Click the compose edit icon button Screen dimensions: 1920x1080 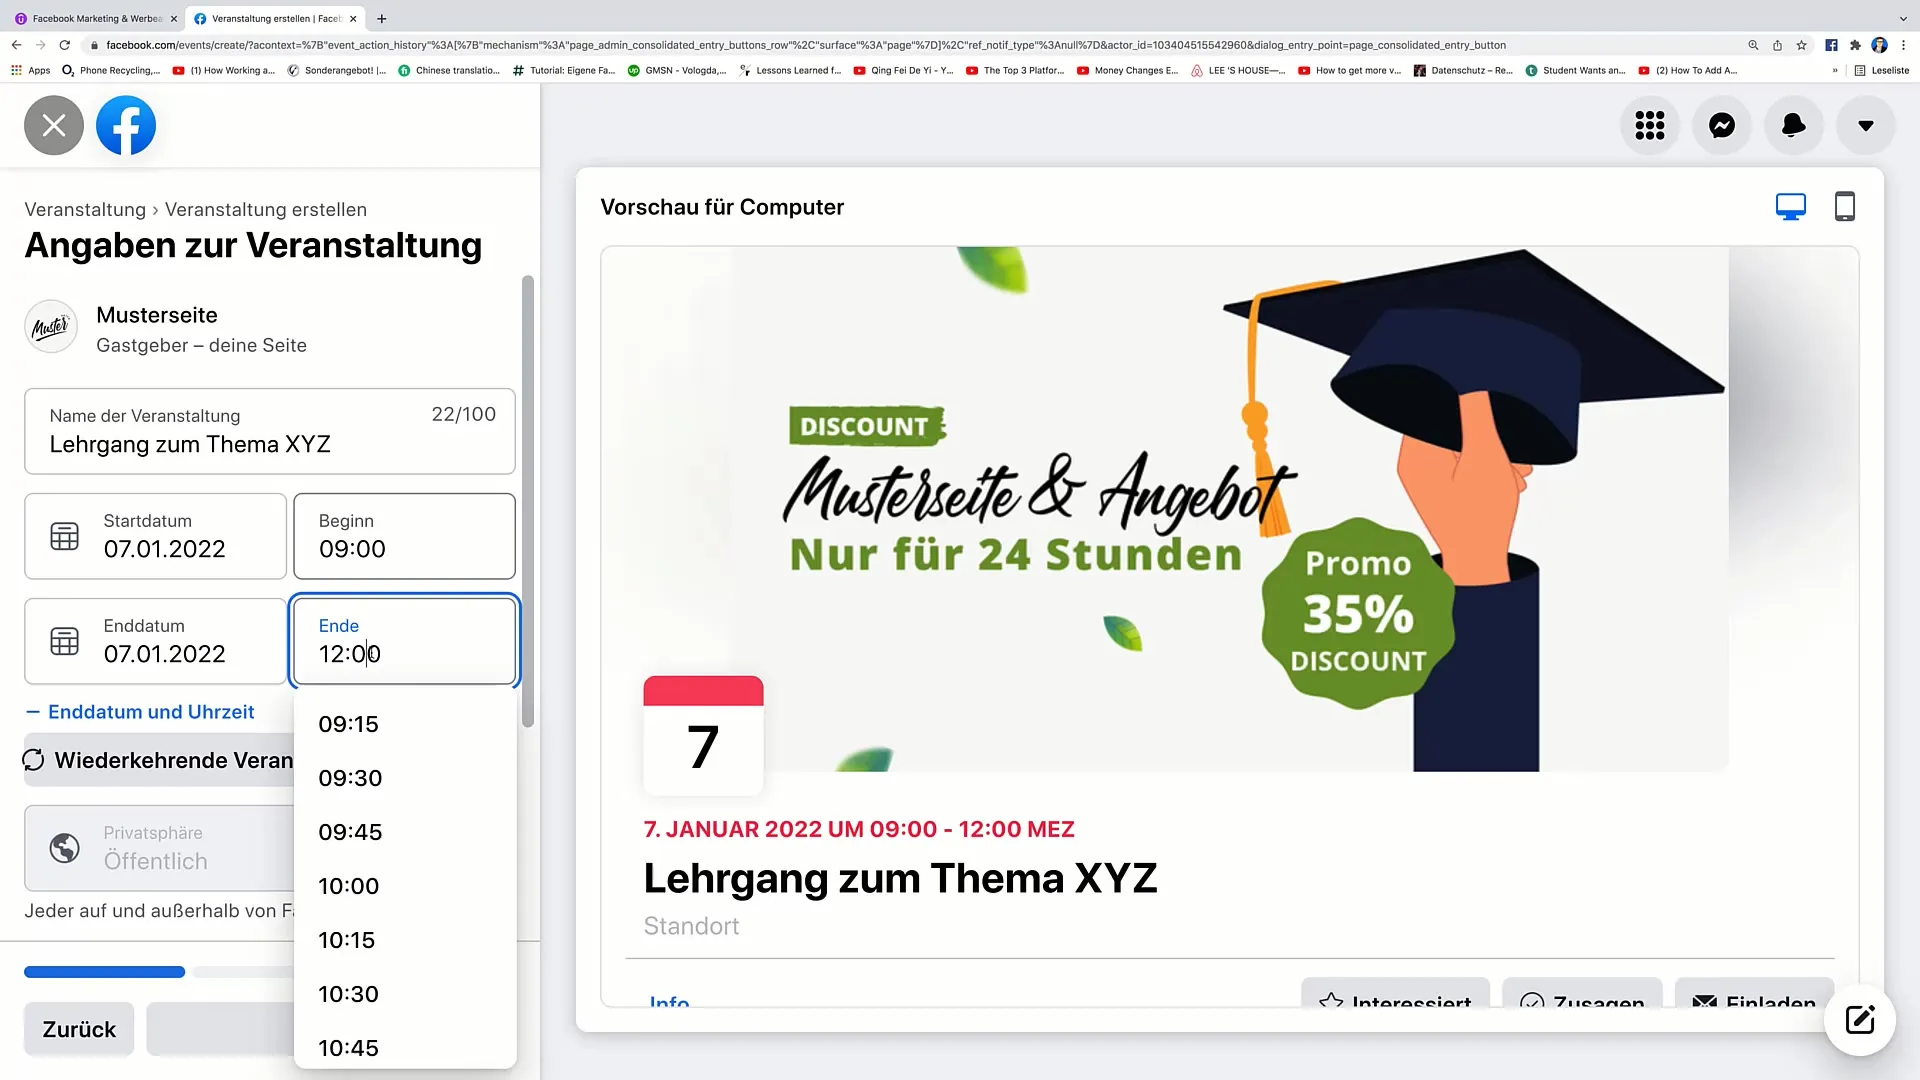[1860, 1020]
